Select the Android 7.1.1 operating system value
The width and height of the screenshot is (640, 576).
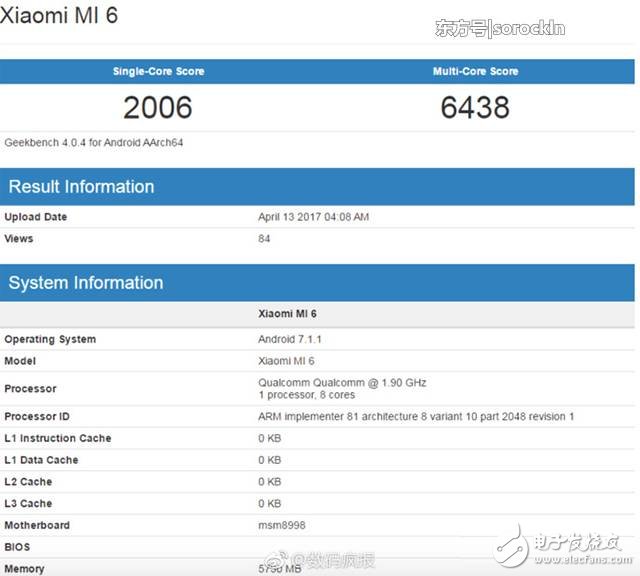(291, 339)
